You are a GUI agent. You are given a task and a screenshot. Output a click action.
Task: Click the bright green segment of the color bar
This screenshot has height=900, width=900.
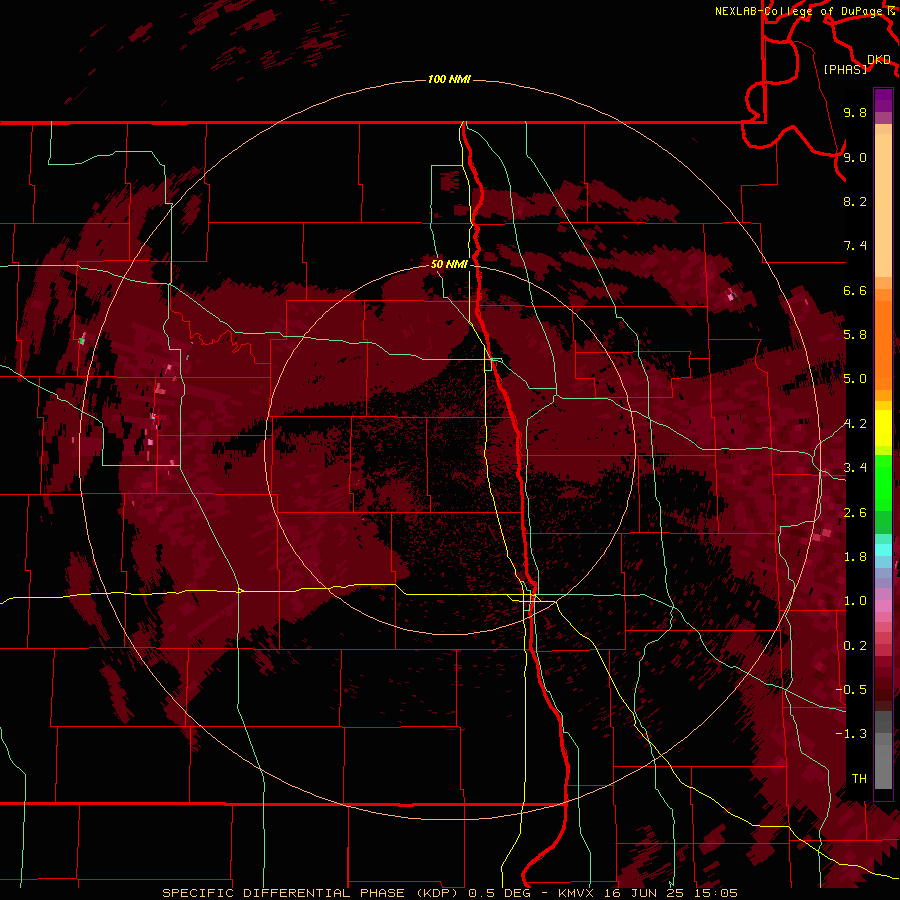[x=883, y=482]
